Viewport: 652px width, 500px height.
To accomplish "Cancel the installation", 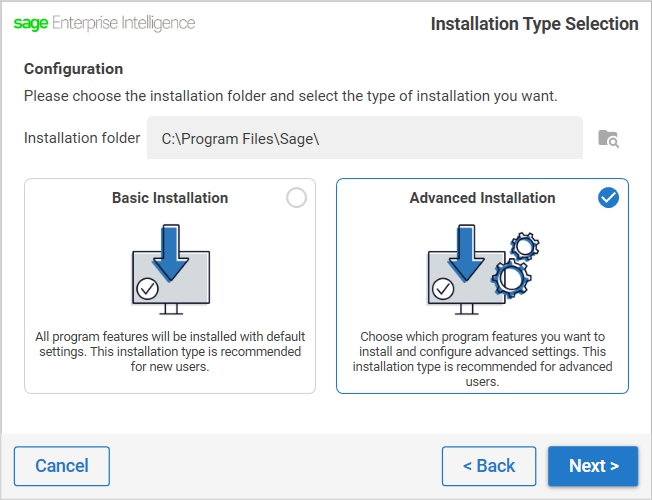I will 62,466.
